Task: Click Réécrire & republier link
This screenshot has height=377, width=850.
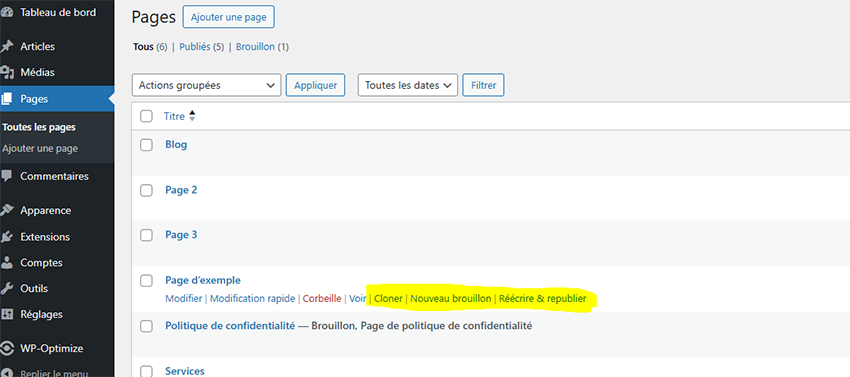Action: pyautogui.click(x=543, y=299)
